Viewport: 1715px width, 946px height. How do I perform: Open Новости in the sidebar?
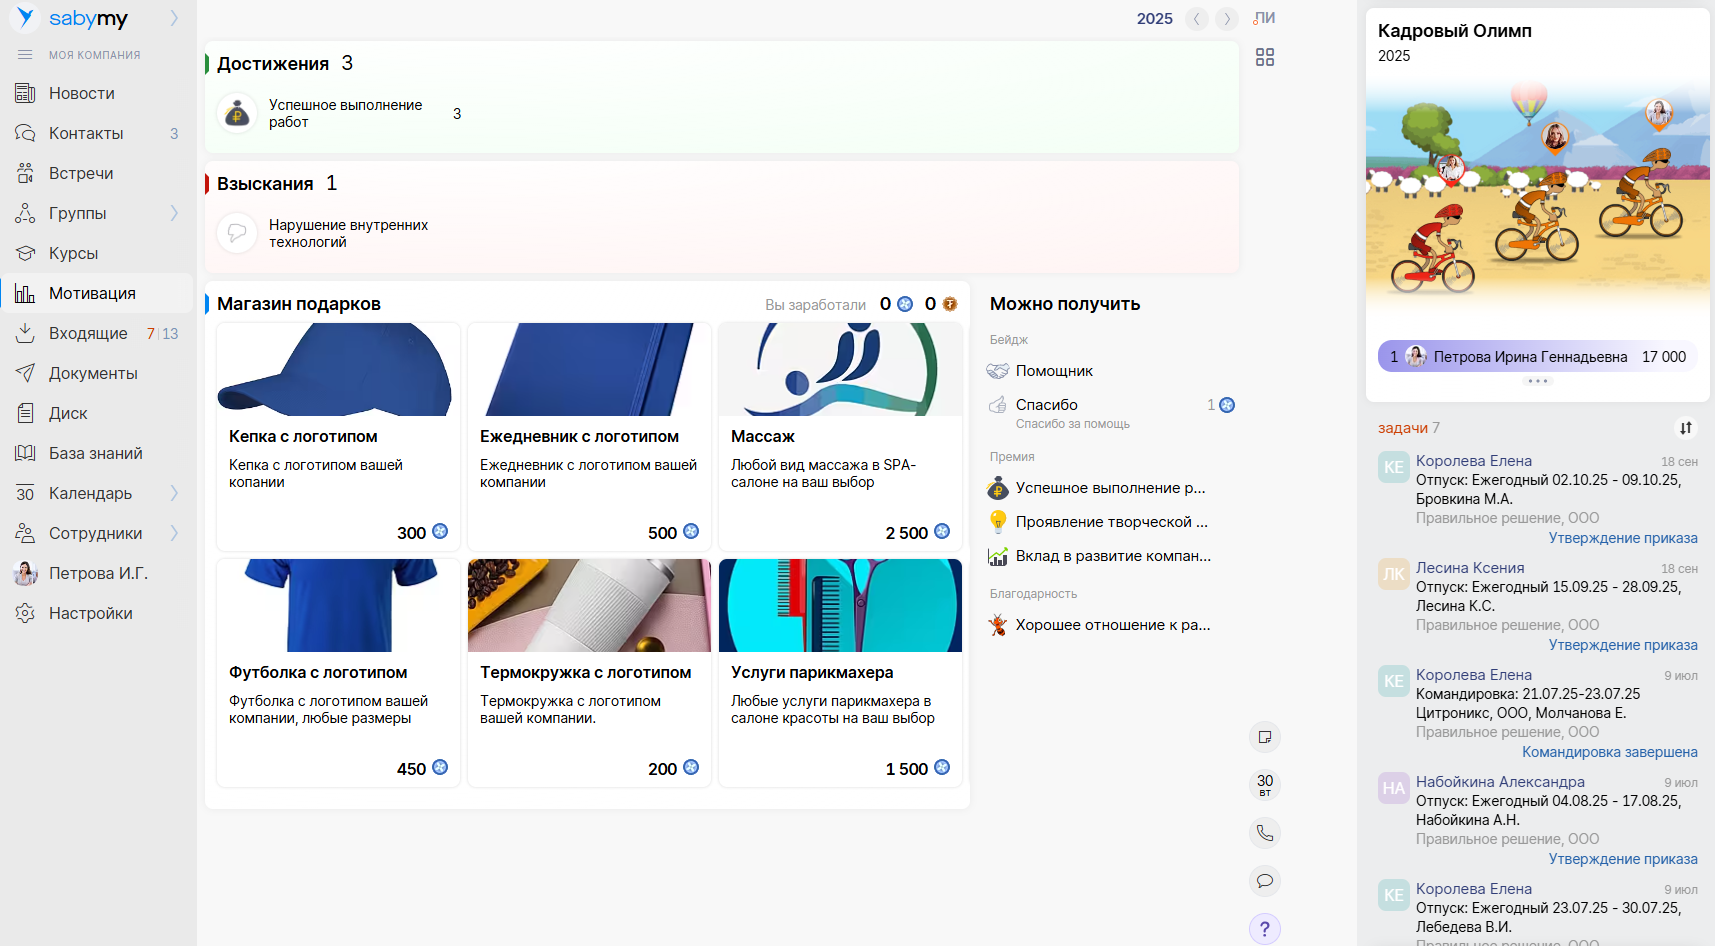[x=82, y=93]
